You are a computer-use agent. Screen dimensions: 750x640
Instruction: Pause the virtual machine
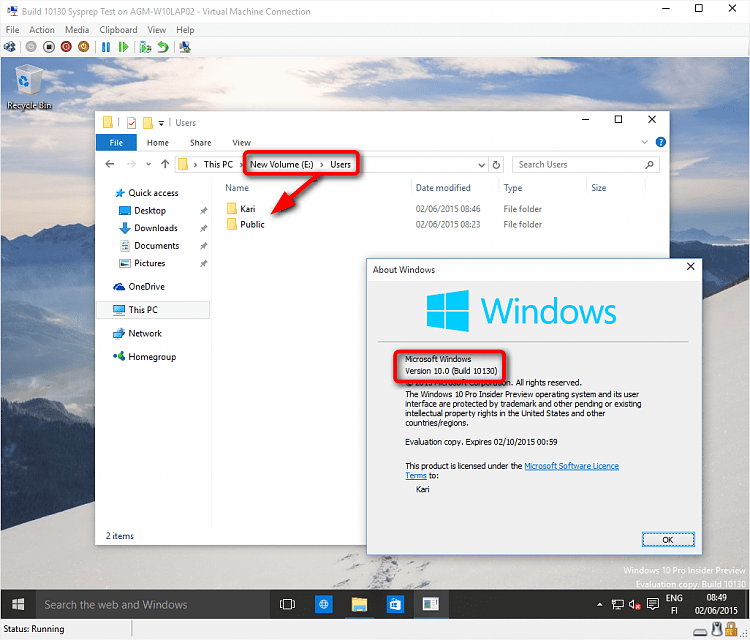point(106,47)
